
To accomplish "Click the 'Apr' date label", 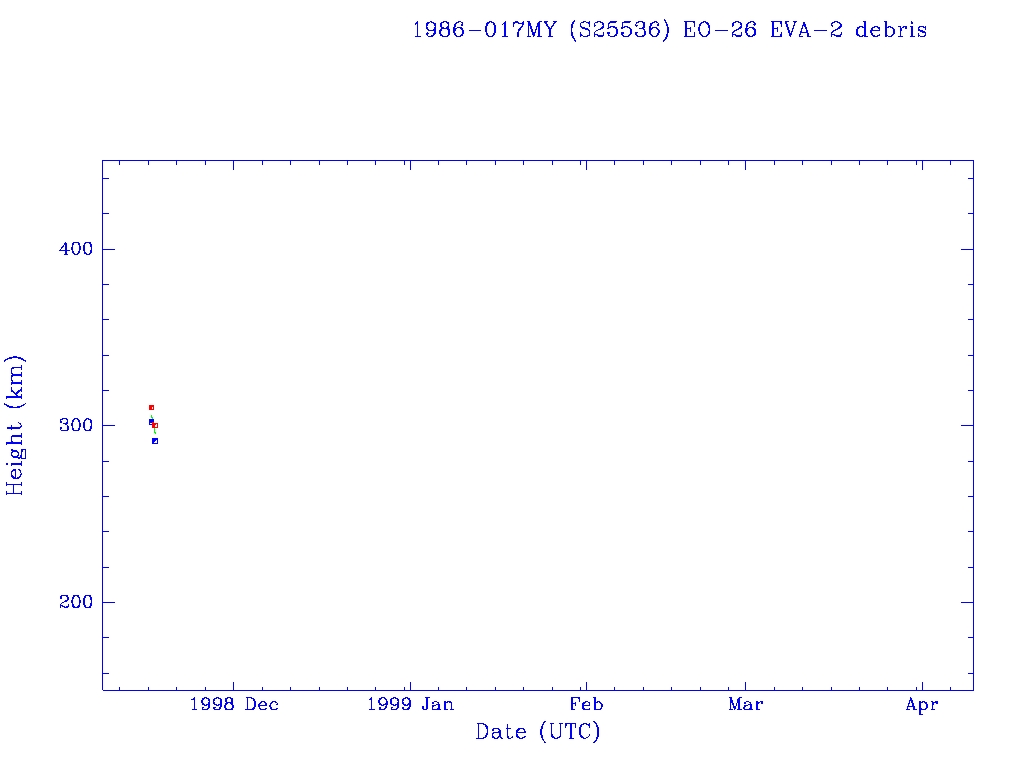I will coord(921,705).
